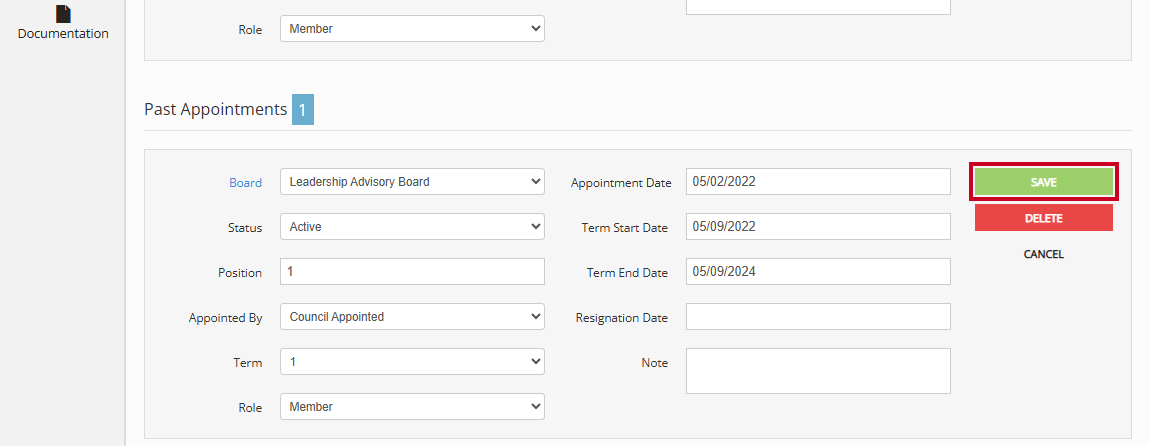The height and width of the screenshot is (446, 1150).
Task: Open the Appointed By dropdown
Action: tap(412, 317)
